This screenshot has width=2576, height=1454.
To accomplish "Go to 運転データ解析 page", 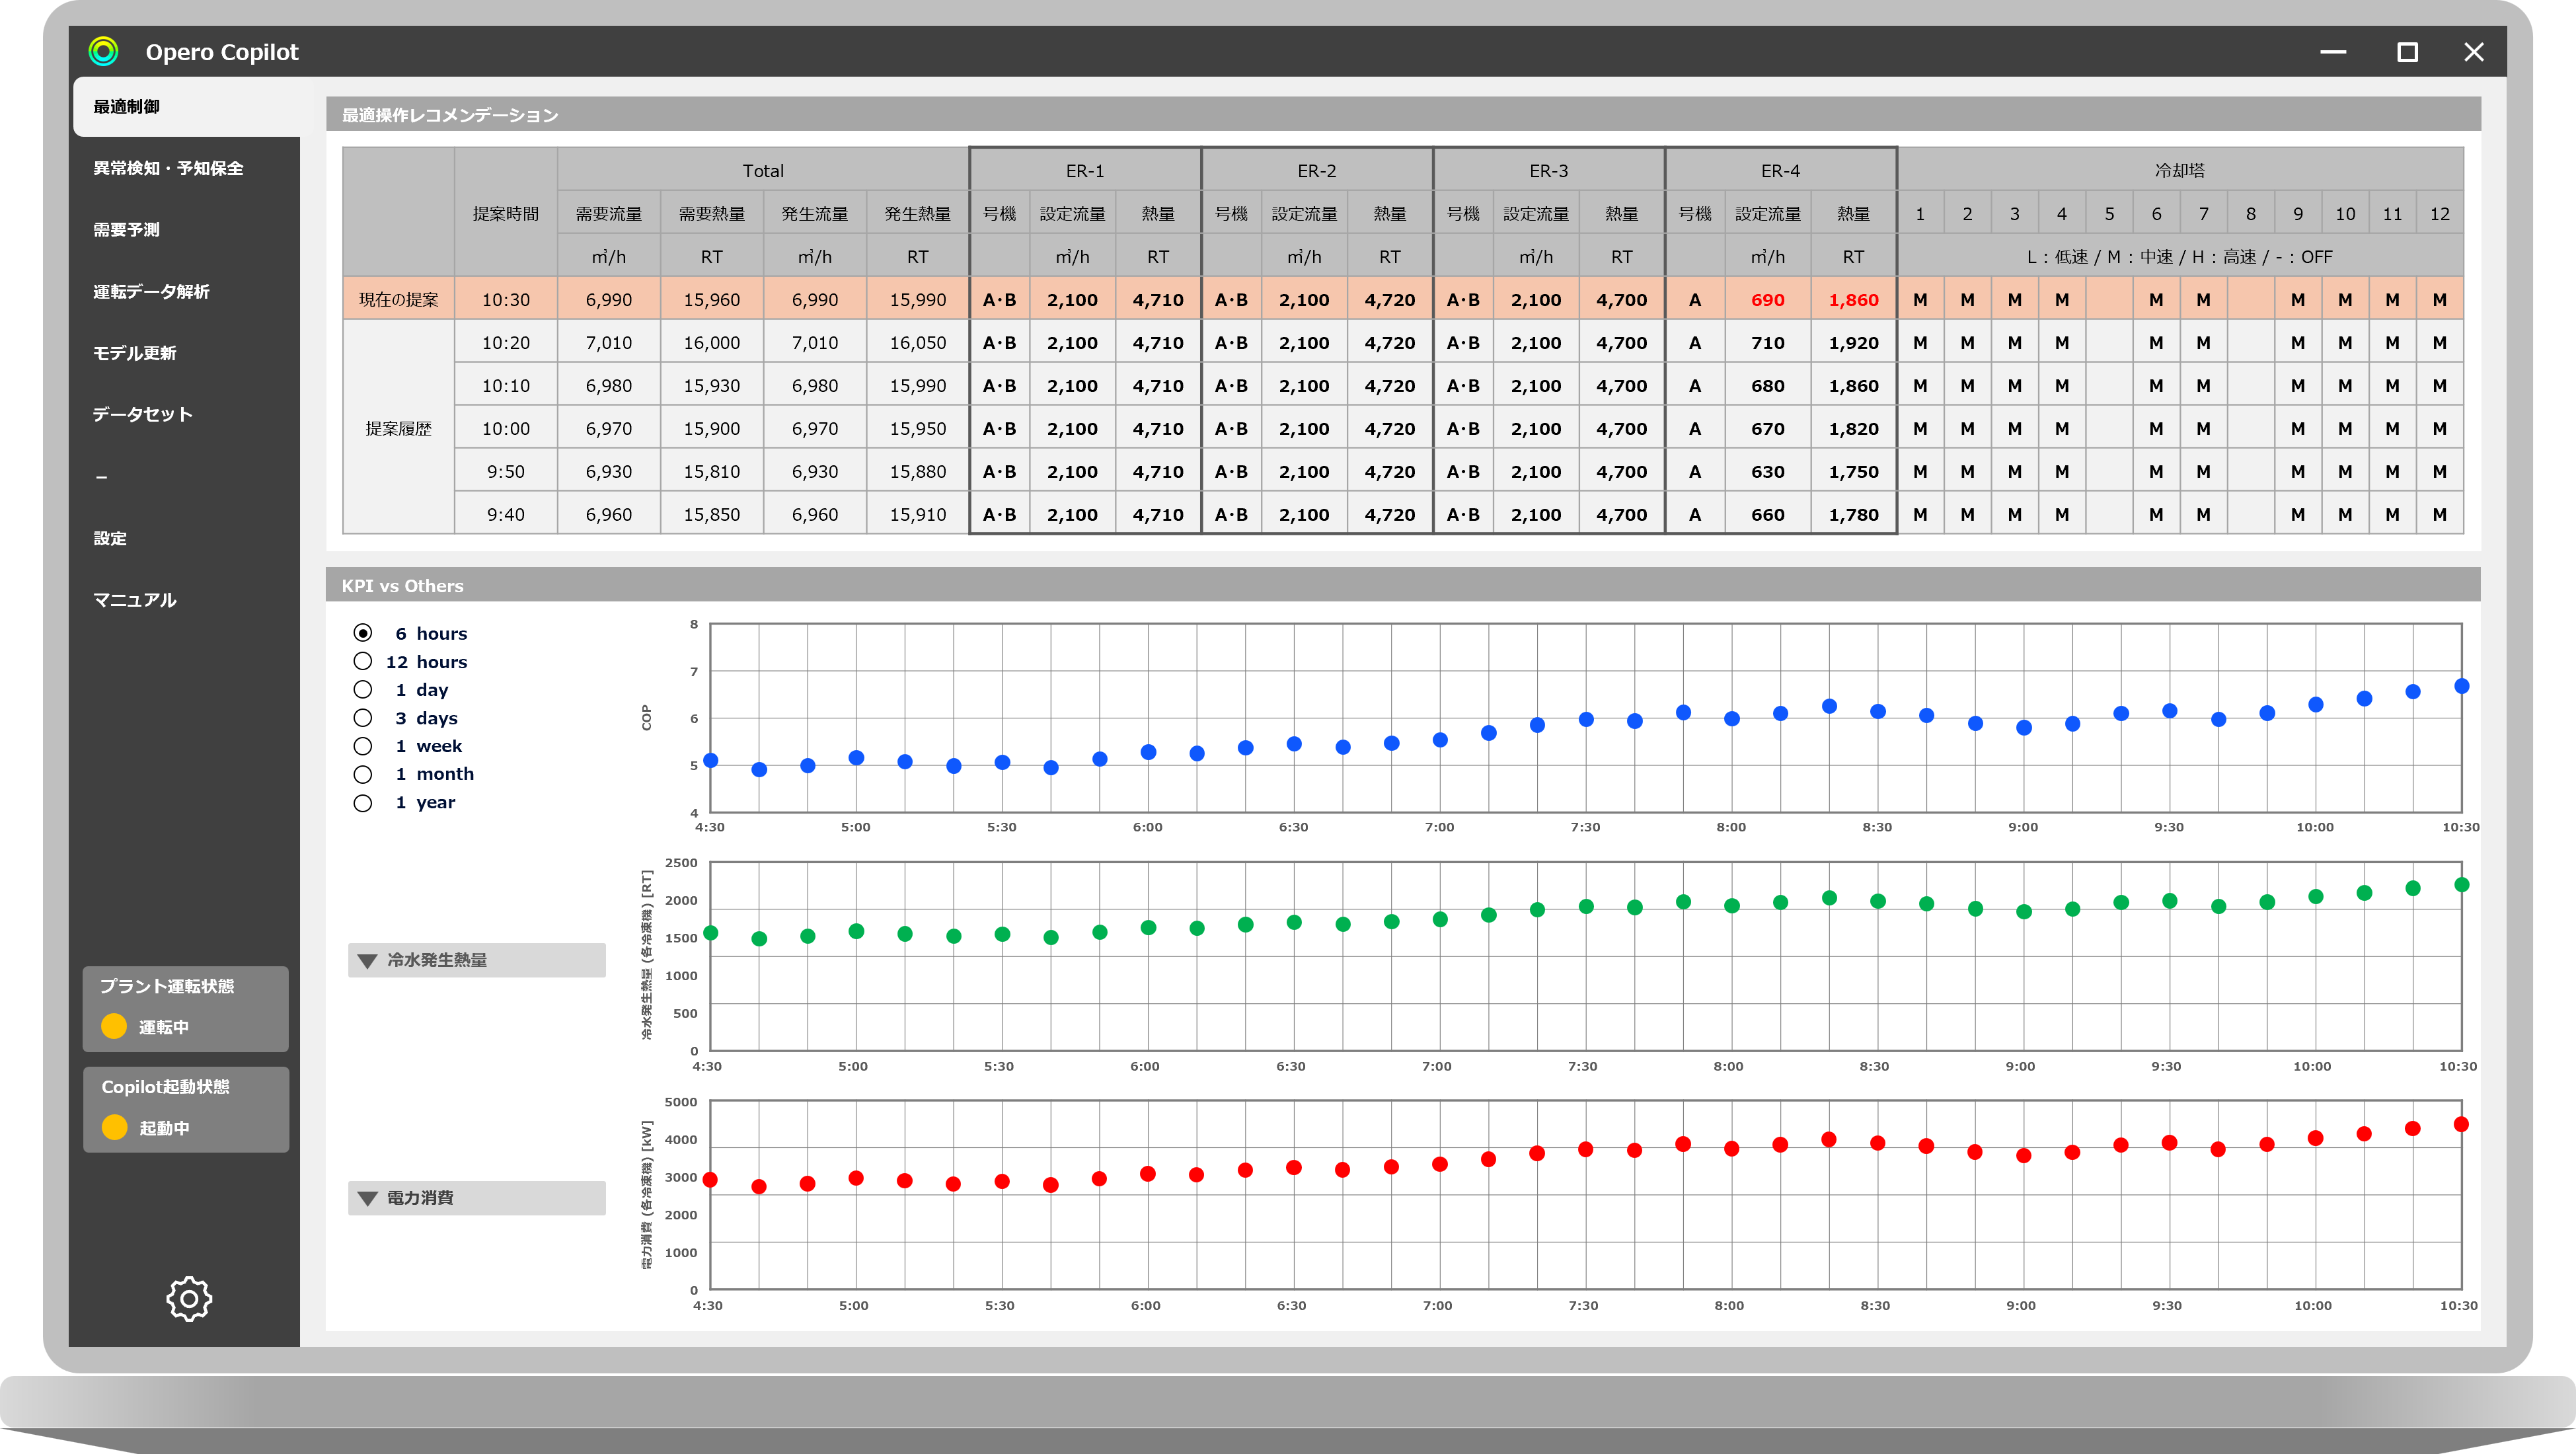I will [x=152, y=292].
